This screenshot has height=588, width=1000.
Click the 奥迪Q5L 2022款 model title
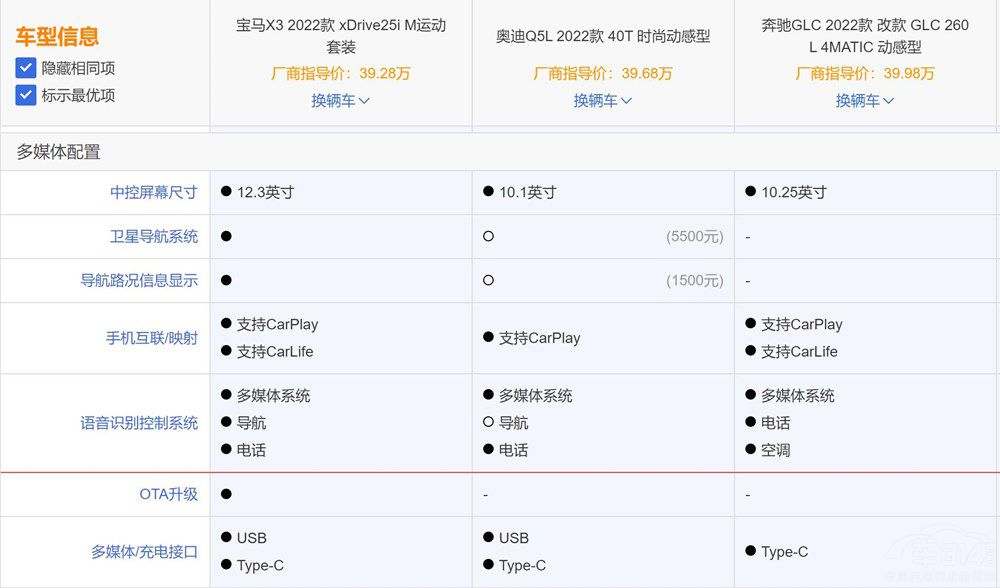click(x=602, y=36)
